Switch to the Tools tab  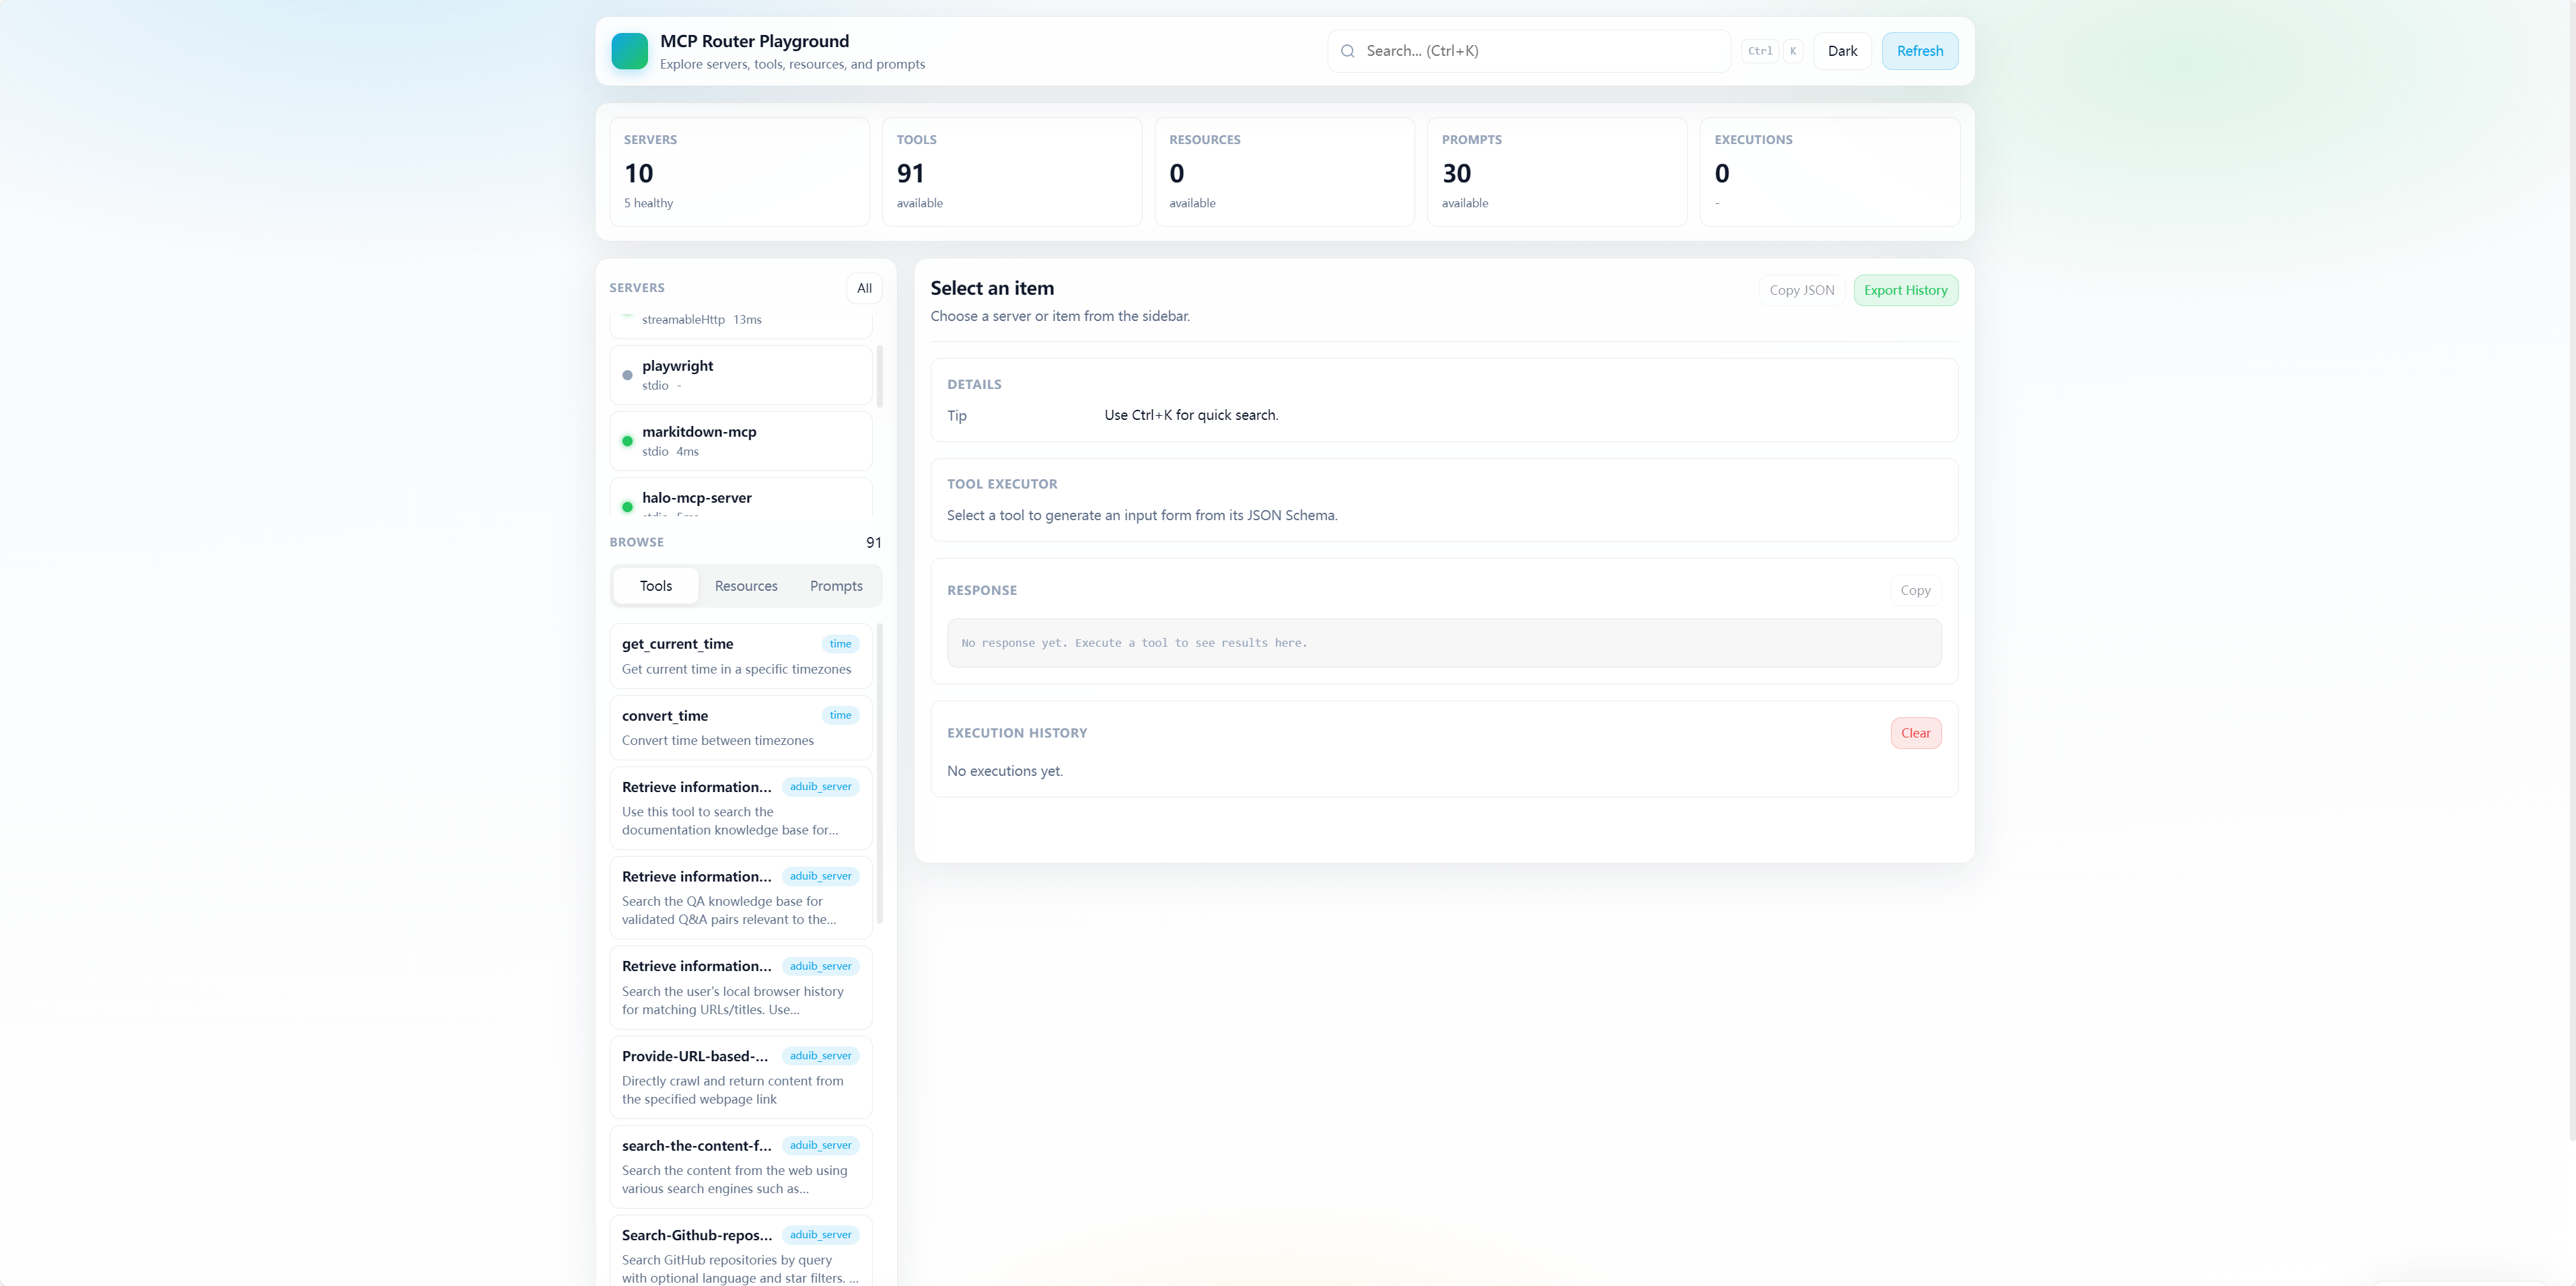coord(656,586)
